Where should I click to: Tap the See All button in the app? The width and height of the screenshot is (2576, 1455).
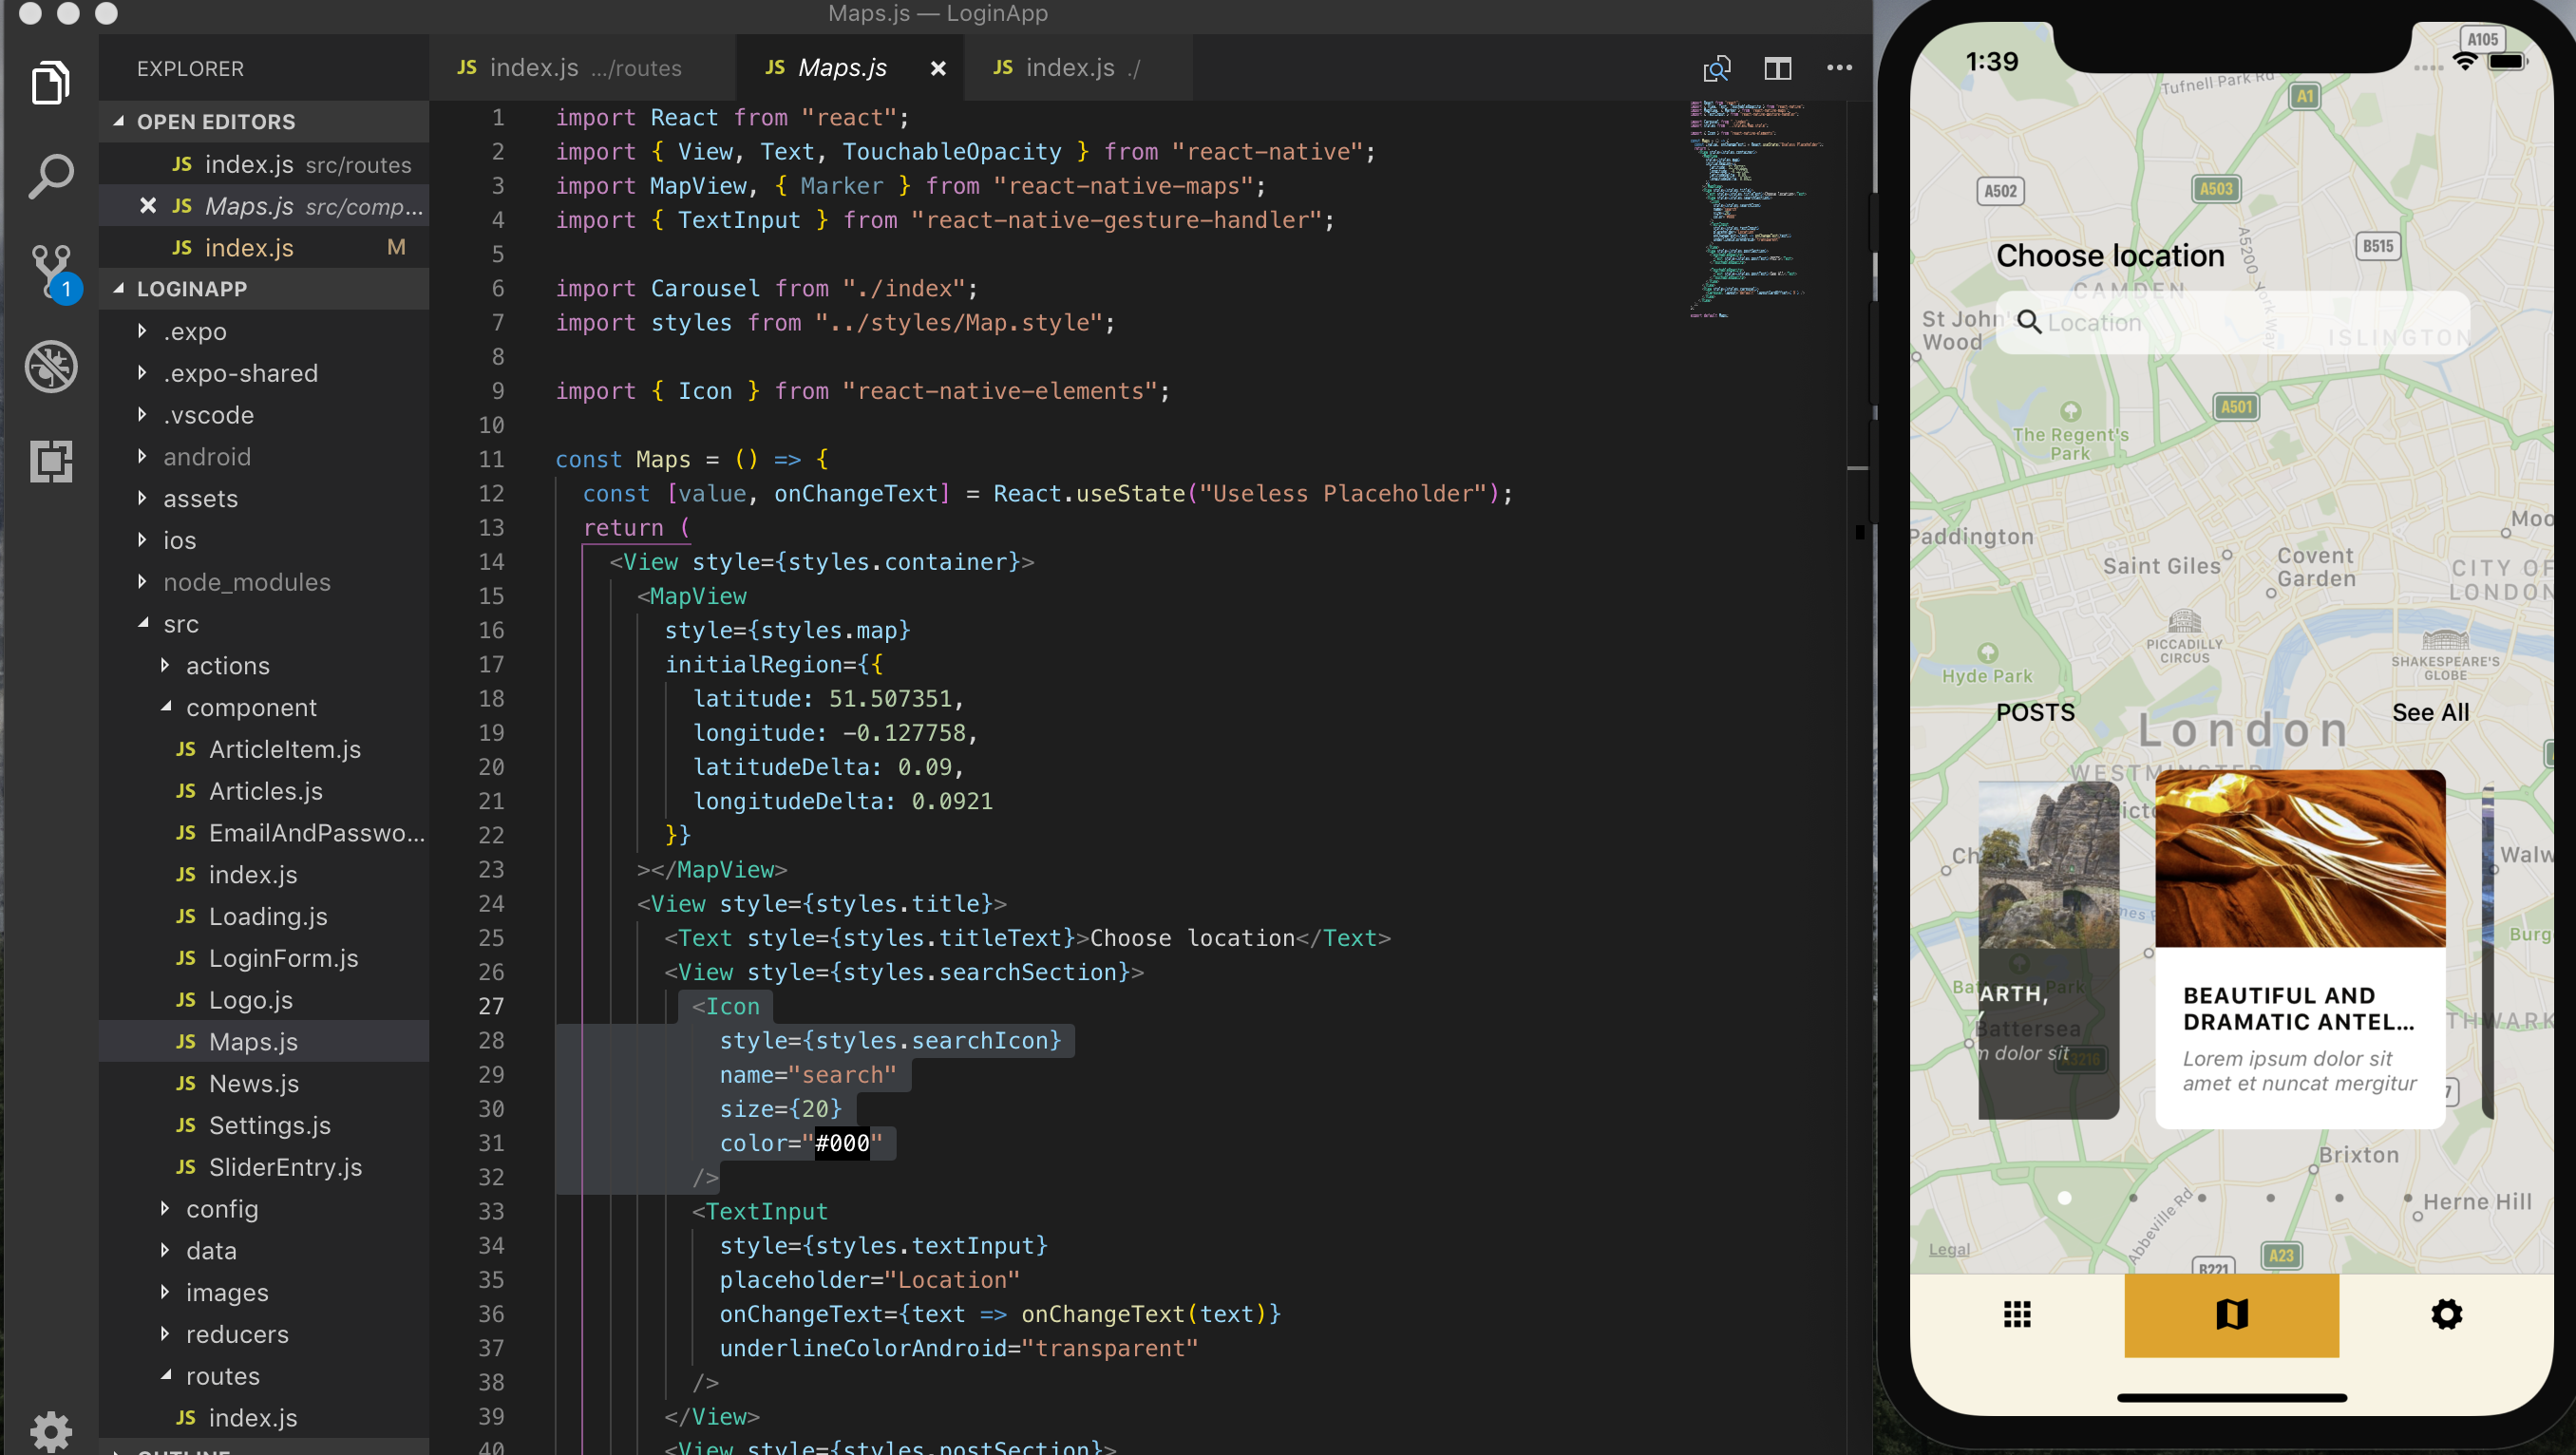(2429, 711)
